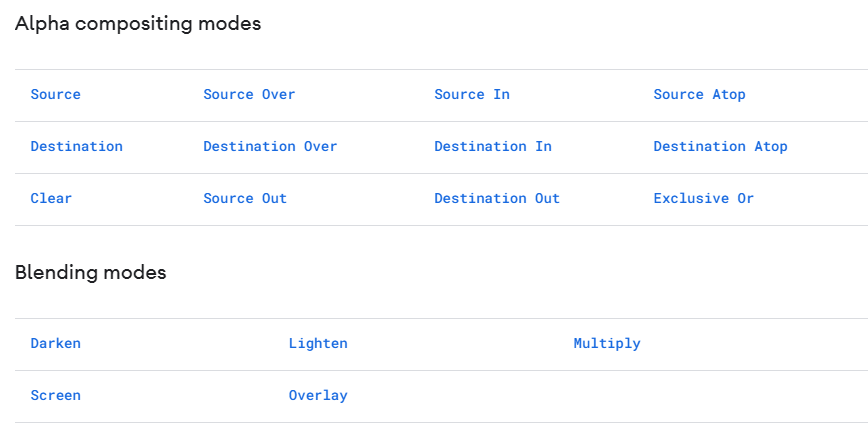Click the Destination Over link
The height and width of the screenshot is (440, 868).
coord(270,147)
